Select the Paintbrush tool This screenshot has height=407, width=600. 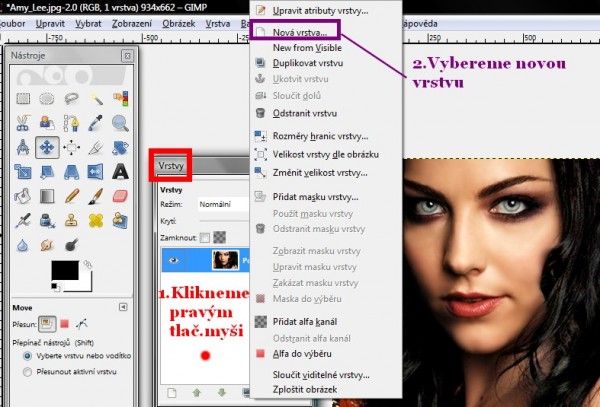[x=96, y=196]
